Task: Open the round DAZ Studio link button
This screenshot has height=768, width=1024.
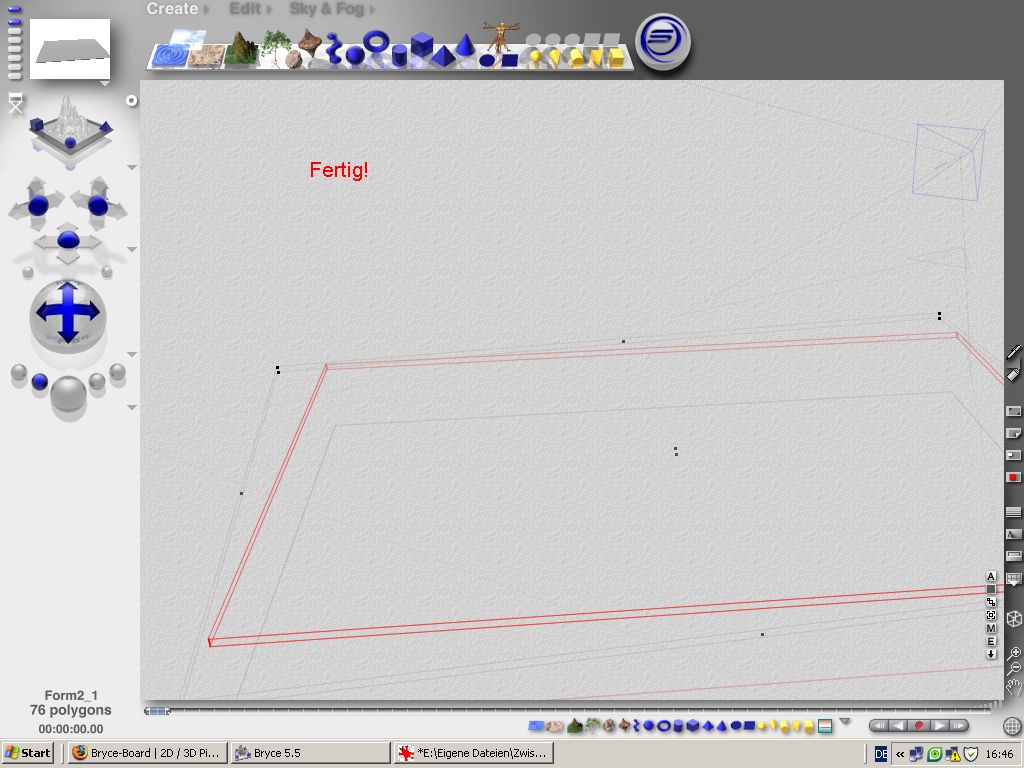Action: point(663,40)
